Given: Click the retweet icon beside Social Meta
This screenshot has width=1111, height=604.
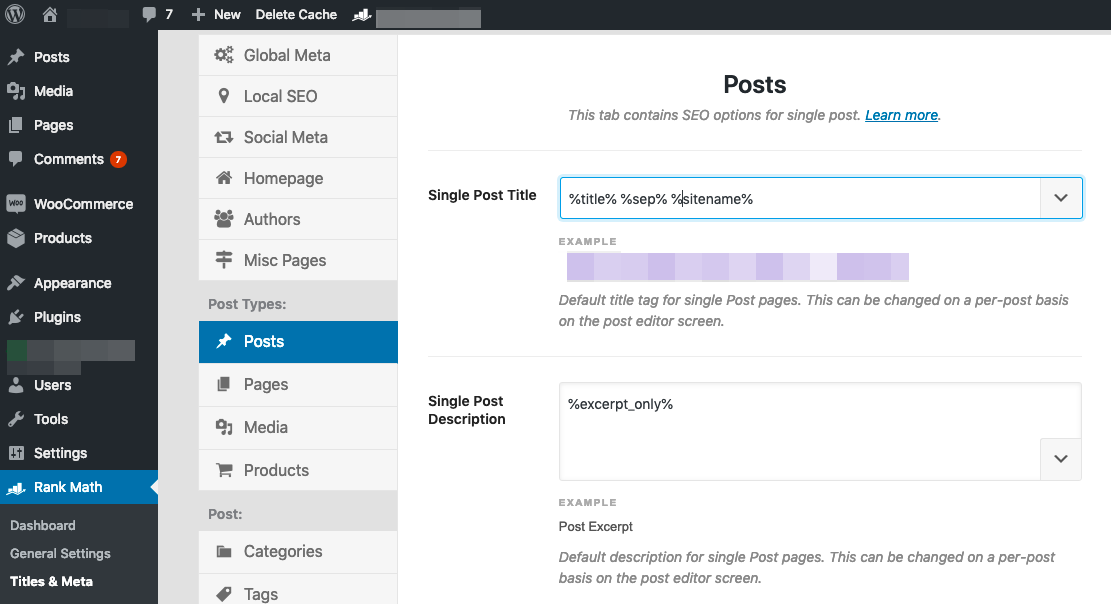Looking at the screenshot, I should pos(224,137).
